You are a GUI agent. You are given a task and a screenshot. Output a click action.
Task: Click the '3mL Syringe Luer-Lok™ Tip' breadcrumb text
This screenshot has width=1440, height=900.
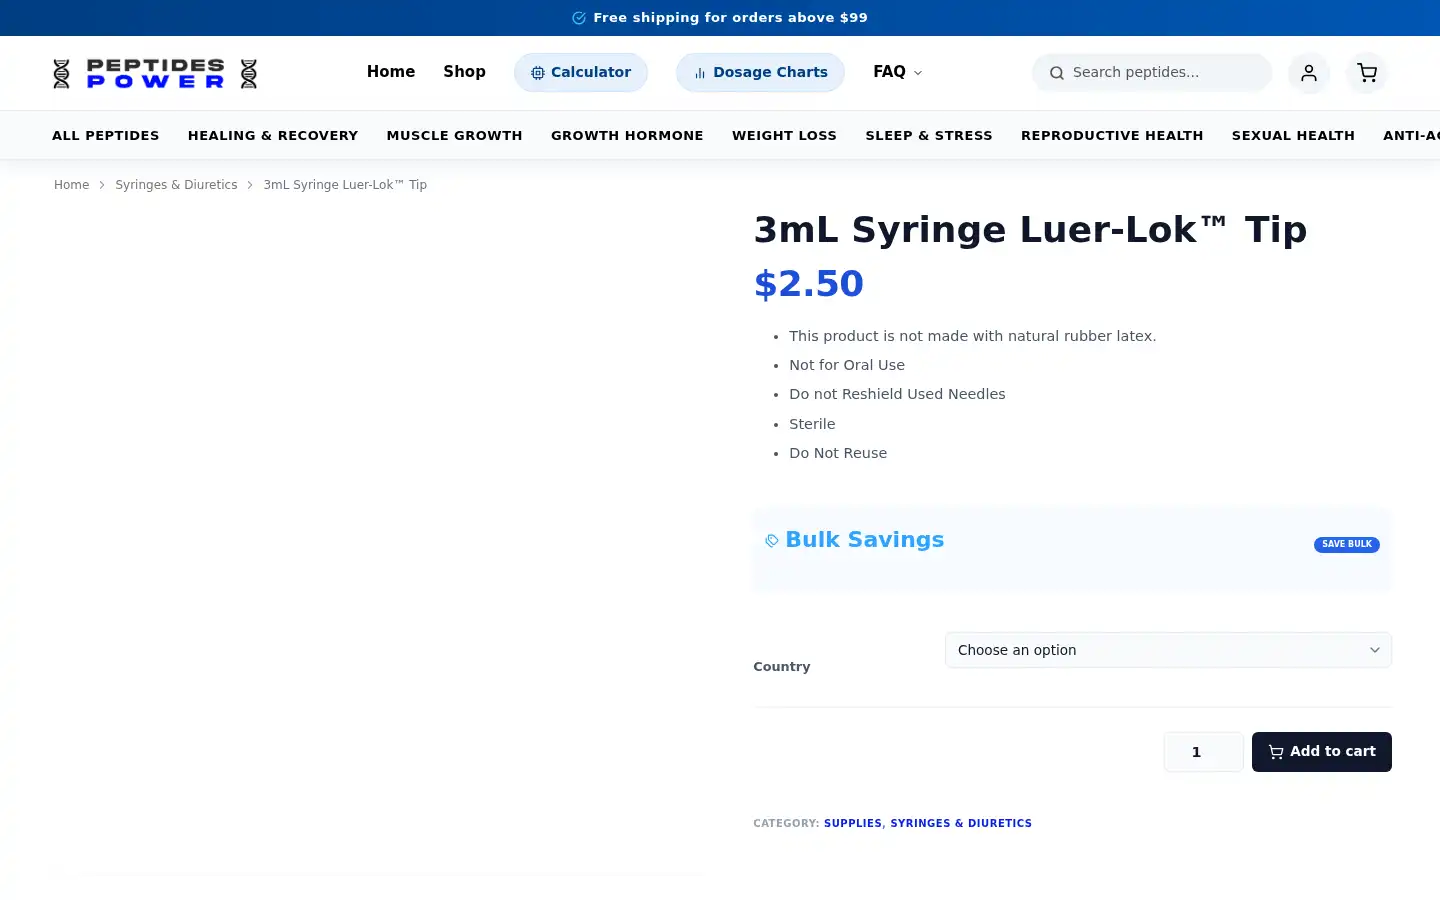[345, 185]
